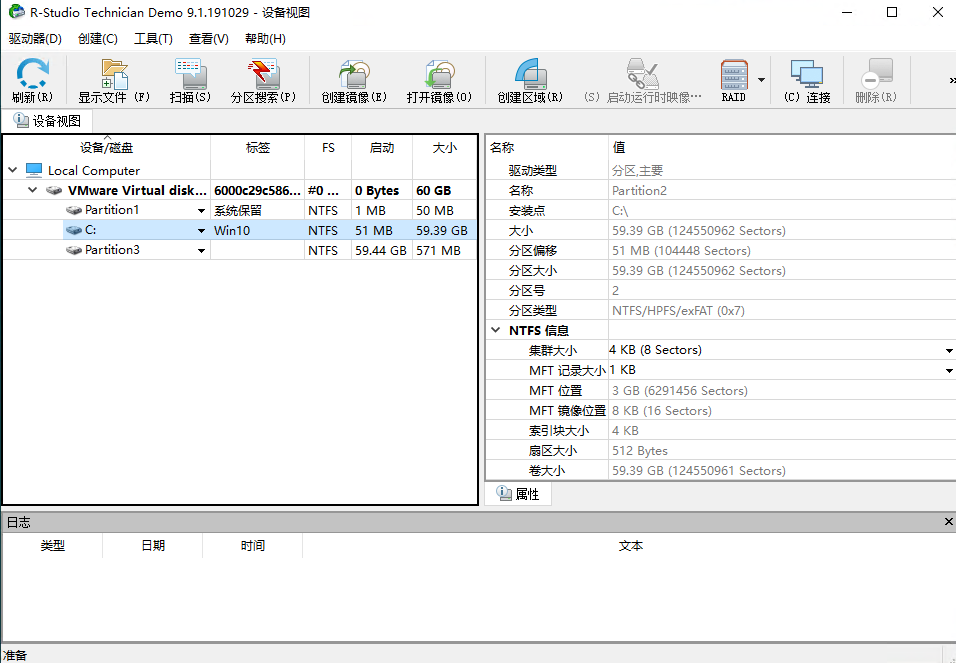Click the RAID toolbar icon
The image size is (956, 663).
733,81
